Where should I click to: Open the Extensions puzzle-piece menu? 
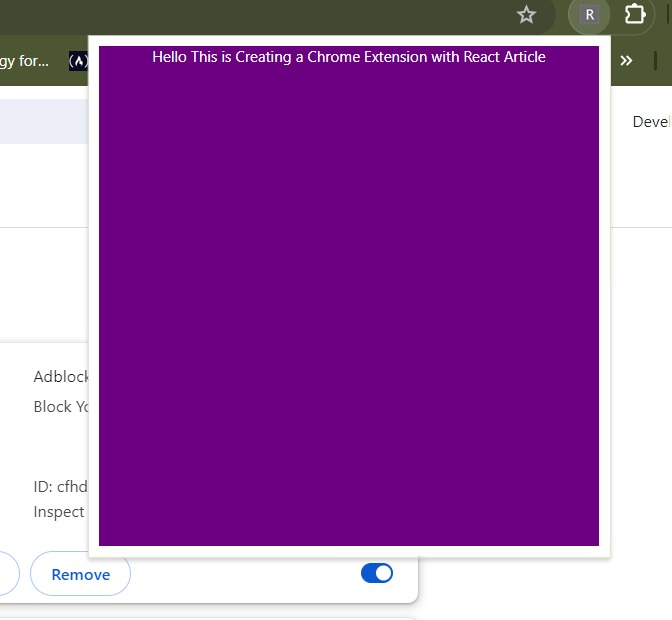click(x=634, y=15)
